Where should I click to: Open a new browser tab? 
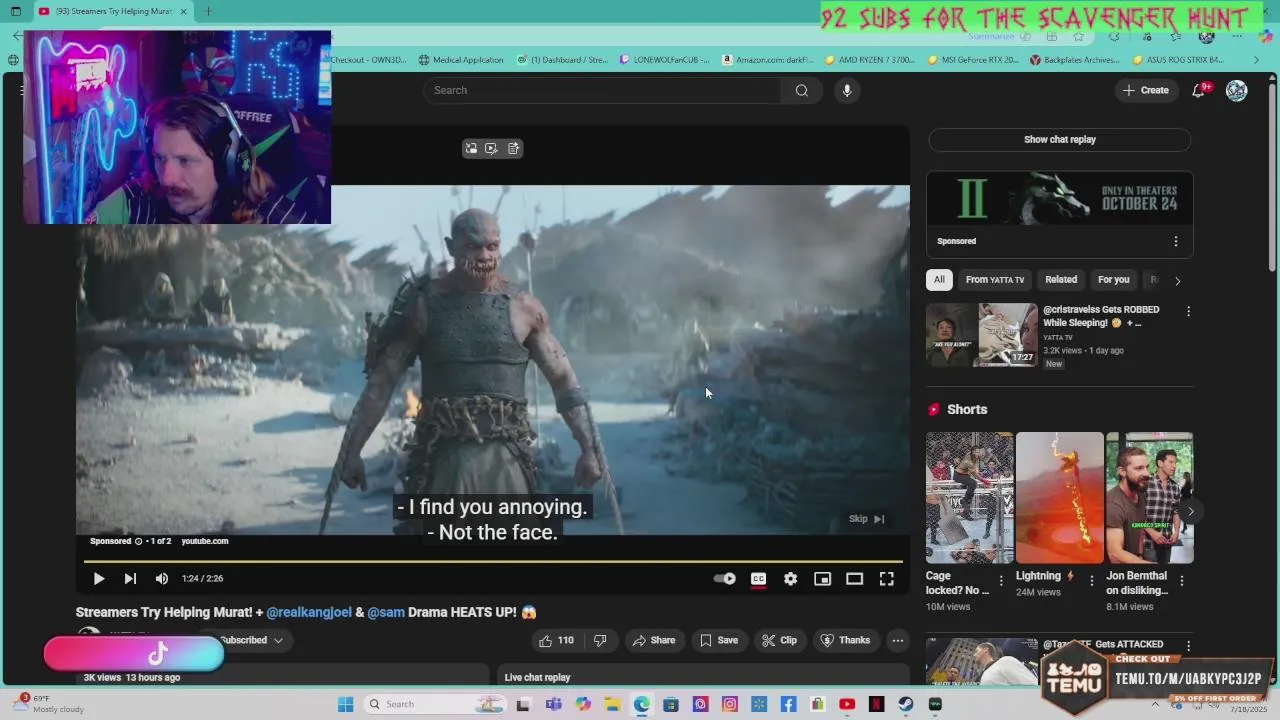coord(208,12)
